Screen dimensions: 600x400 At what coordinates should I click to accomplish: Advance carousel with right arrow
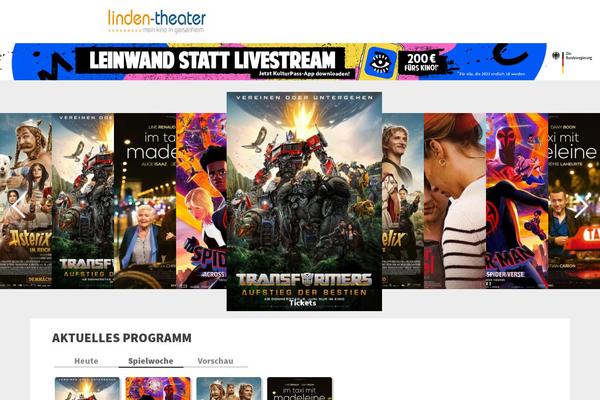[x=581, y=206]
